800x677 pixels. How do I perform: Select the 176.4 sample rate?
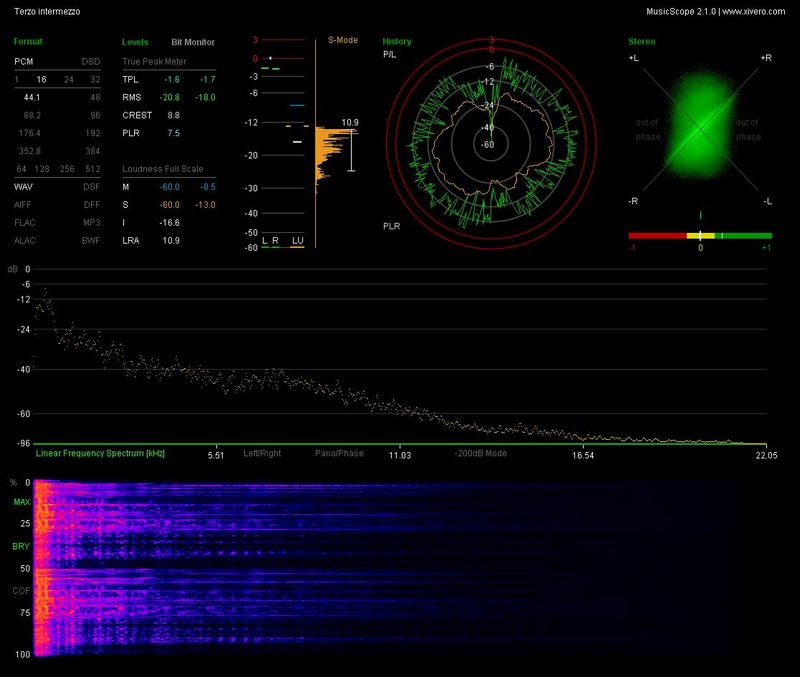30,133
